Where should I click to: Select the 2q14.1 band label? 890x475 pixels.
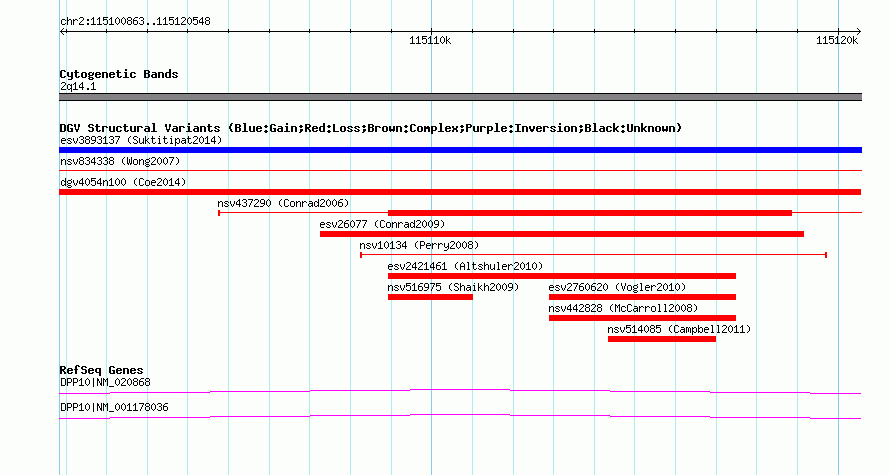(78, 86)
